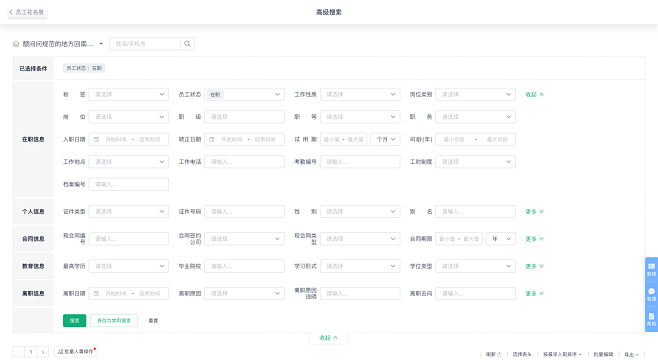
Task: Open the 岗位 dropdown
Action: tap(128, 117)
